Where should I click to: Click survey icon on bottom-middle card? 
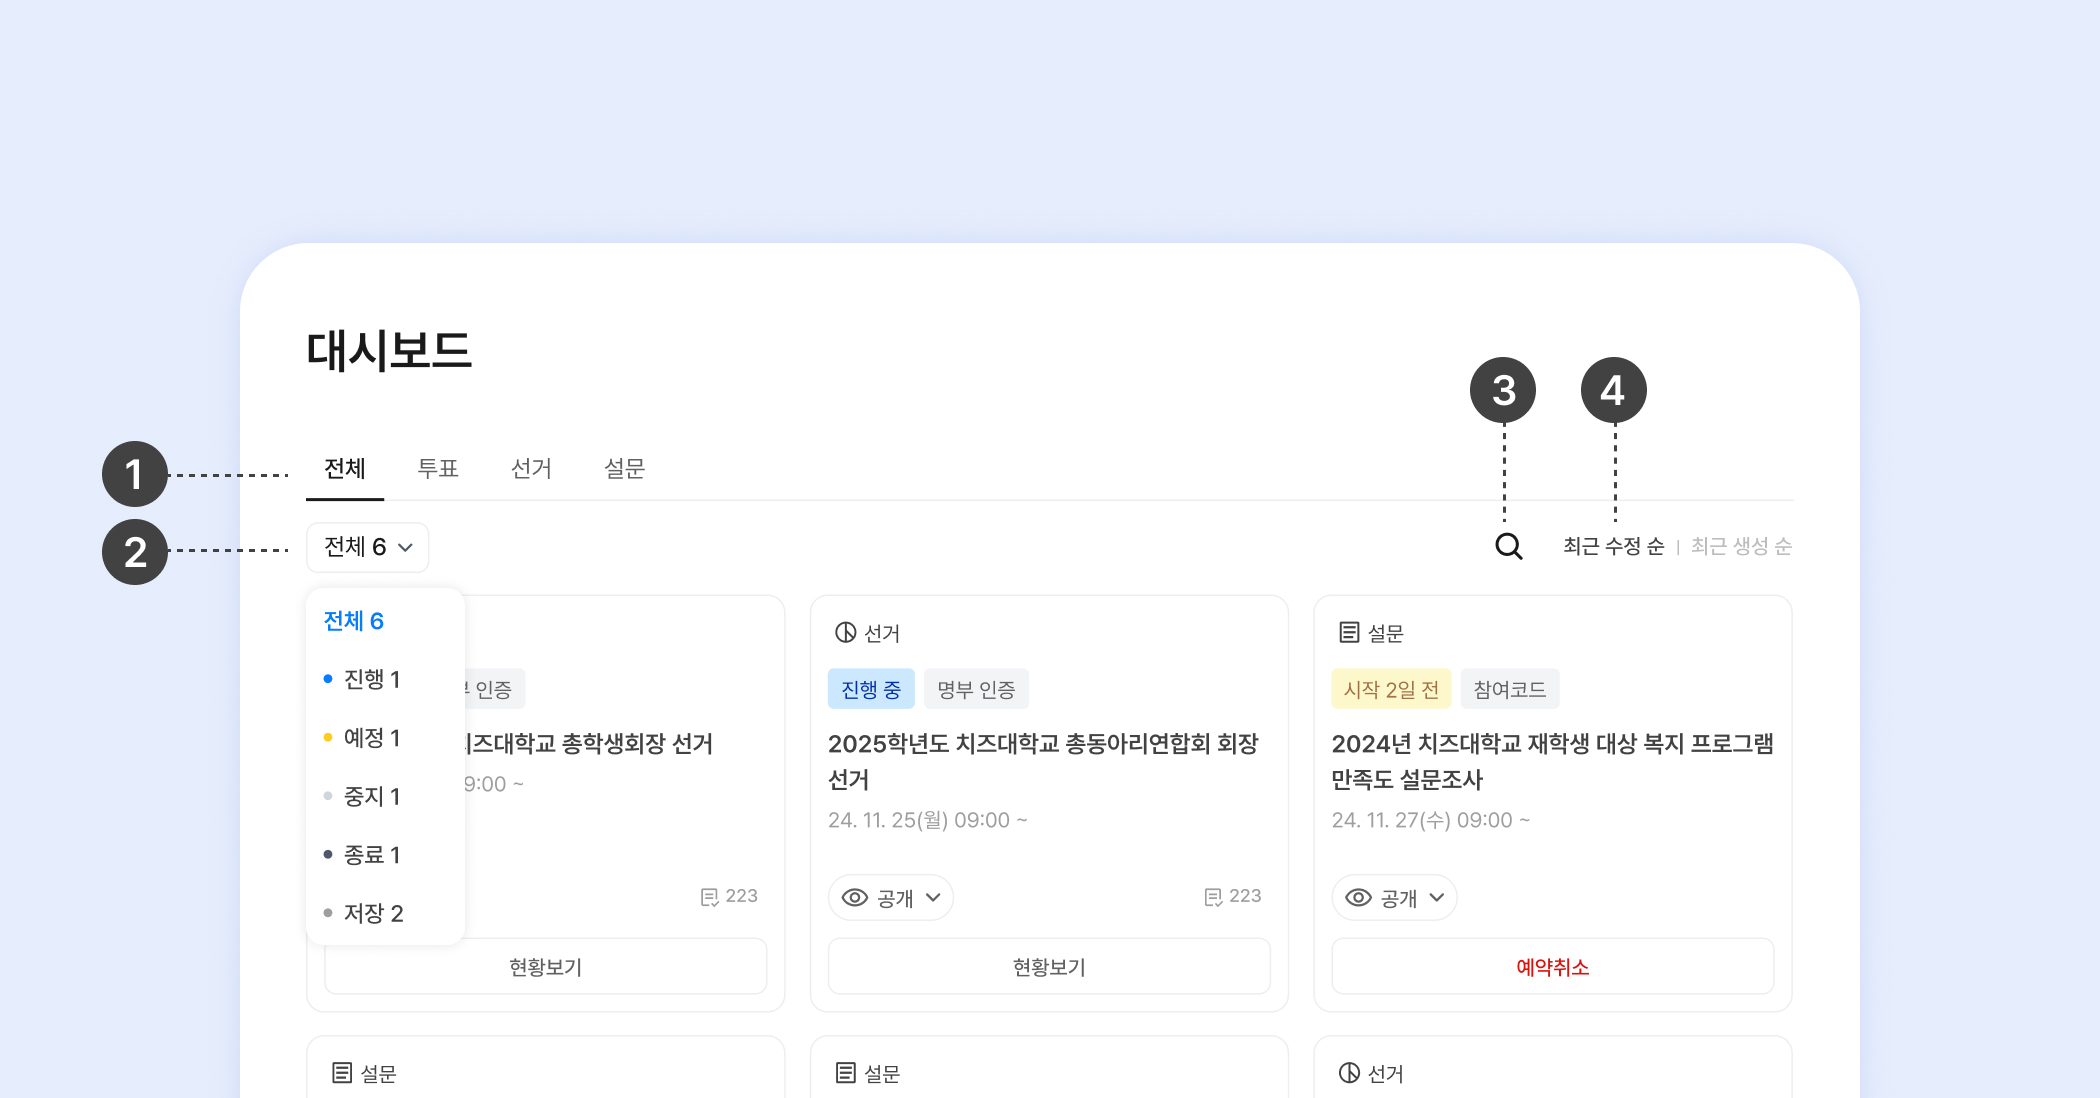(x=846, y=1073)
